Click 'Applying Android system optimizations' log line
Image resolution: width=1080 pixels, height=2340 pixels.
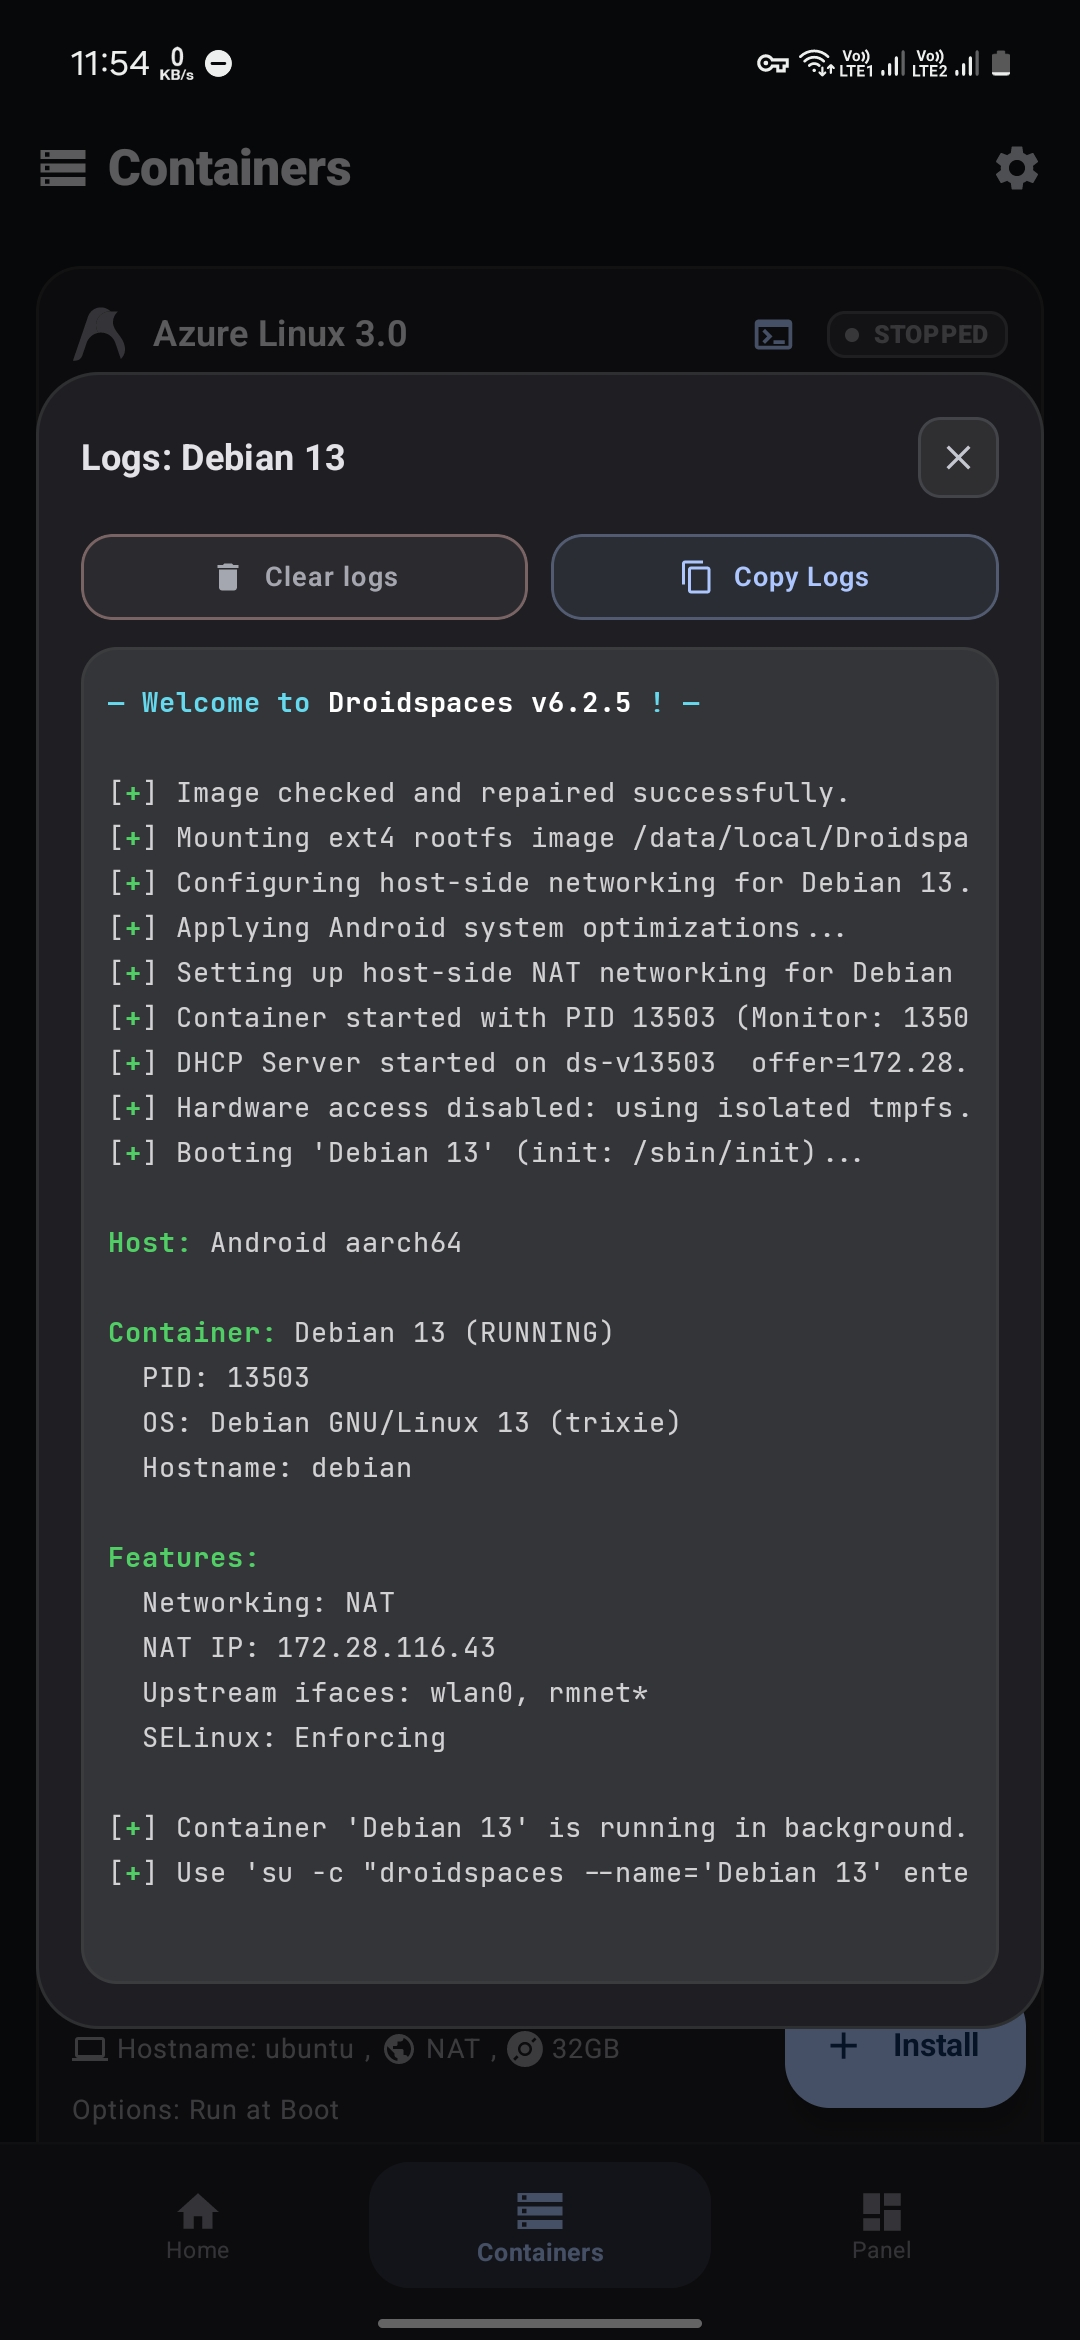(x=477, y=928)
